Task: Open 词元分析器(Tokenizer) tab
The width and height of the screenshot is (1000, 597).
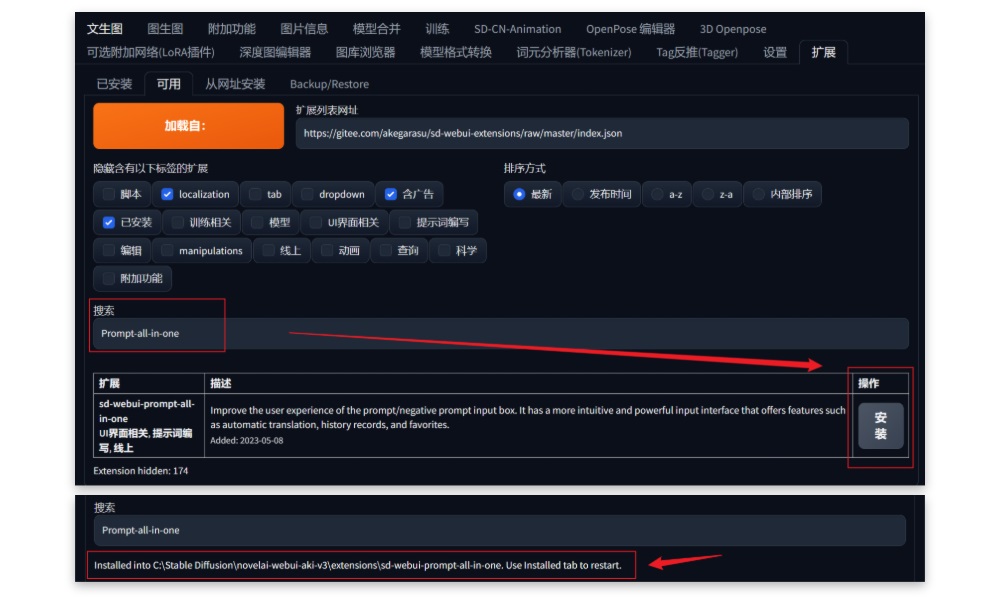Action: (574, 52)
